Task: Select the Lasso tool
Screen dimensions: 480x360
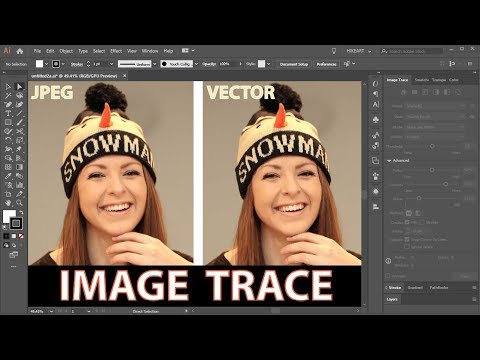Action: [19, 96]
